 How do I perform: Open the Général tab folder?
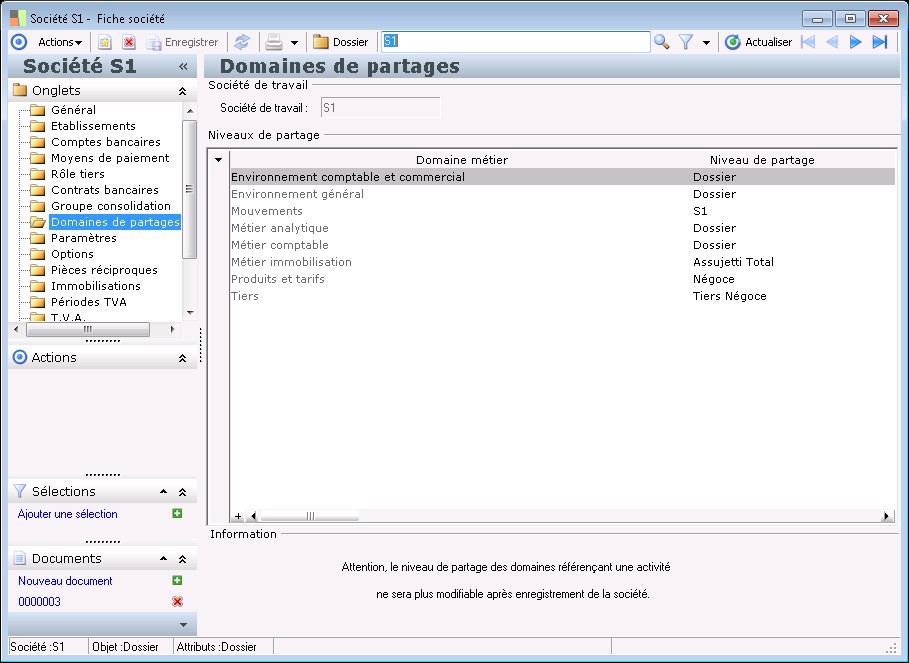(x=73, y=110)
